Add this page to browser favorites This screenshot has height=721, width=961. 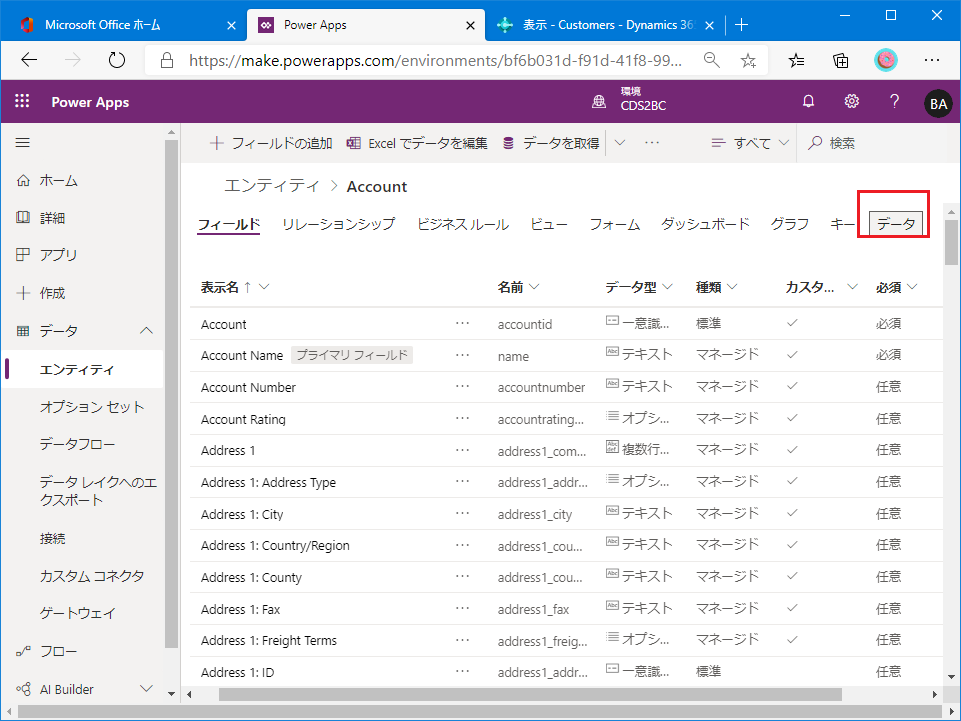tap(748, 60)
